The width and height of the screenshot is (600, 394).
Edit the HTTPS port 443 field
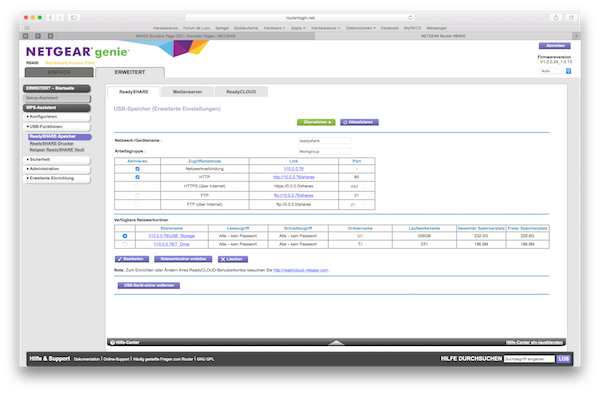coord(356,186)
